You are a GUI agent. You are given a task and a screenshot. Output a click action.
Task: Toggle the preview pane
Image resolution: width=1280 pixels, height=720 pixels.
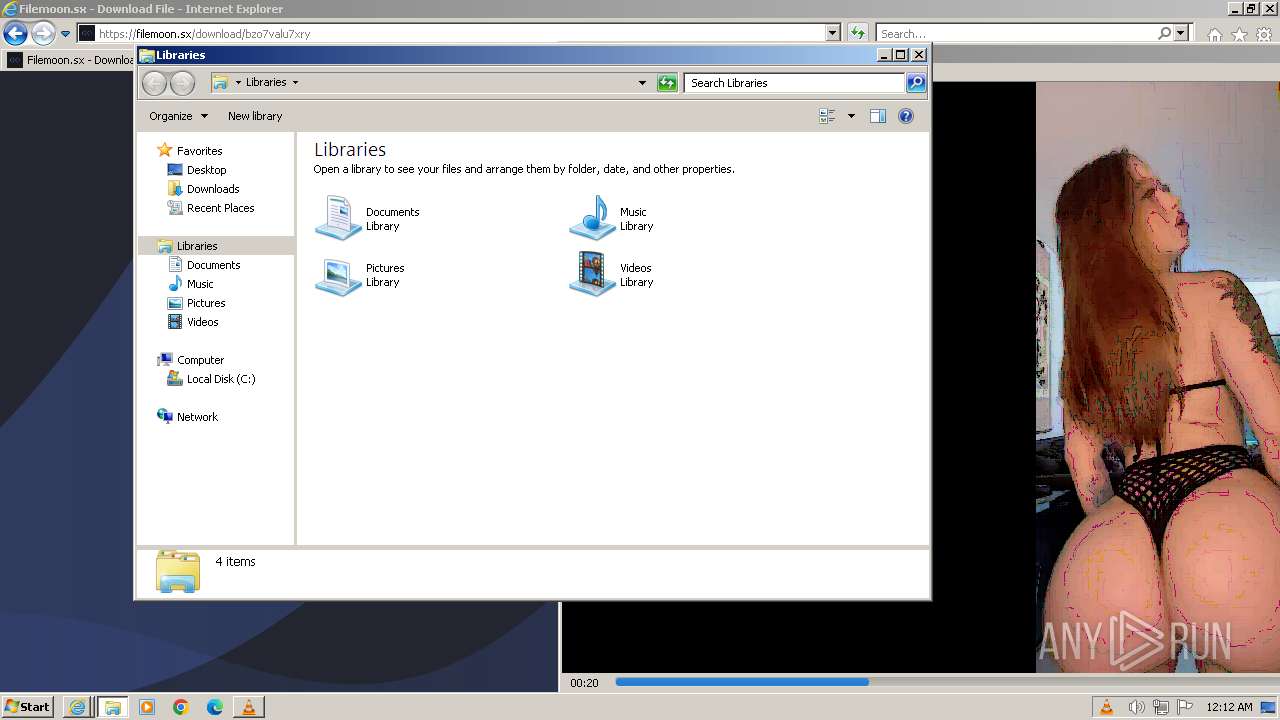(x=878, y=116)
